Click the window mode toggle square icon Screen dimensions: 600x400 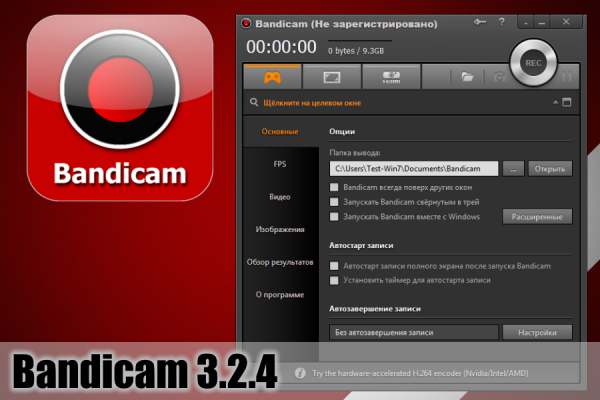tap(567, 102)
